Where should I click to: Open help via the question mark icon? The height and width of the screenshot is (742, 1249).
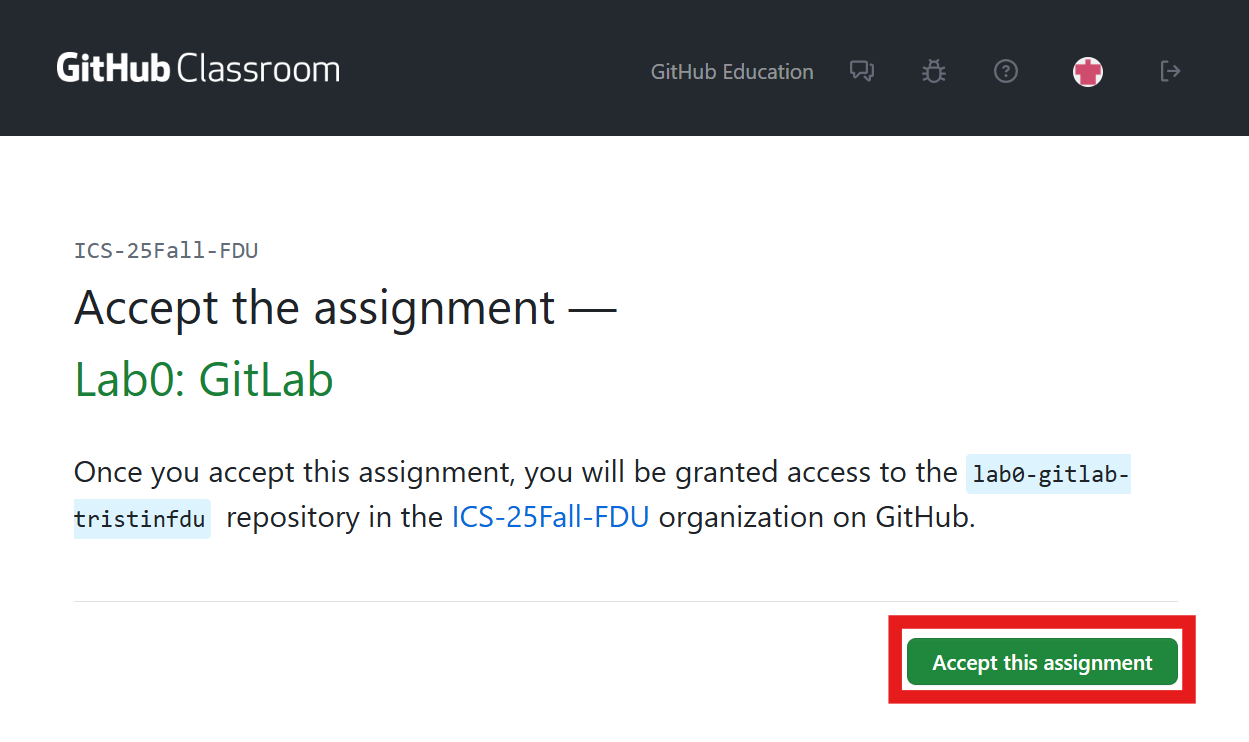(1005, 71)
